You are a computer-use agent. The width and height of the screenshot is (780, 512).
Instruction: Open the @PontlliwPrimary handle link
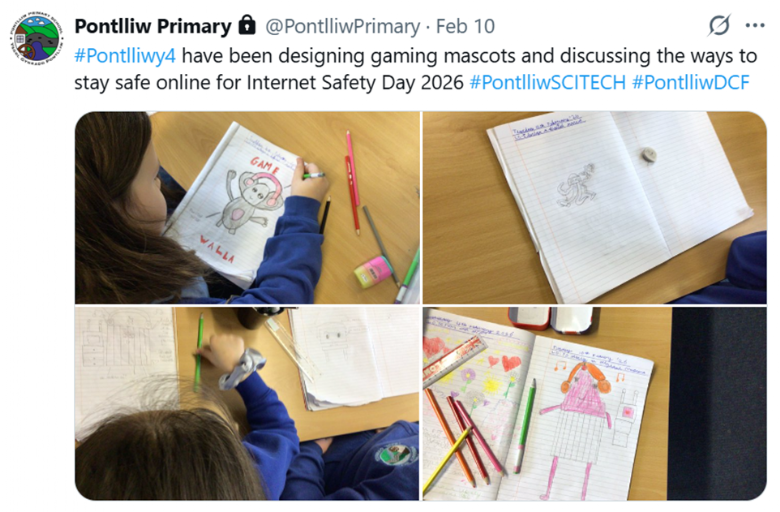pyautogui.click(x=342, y=26)
